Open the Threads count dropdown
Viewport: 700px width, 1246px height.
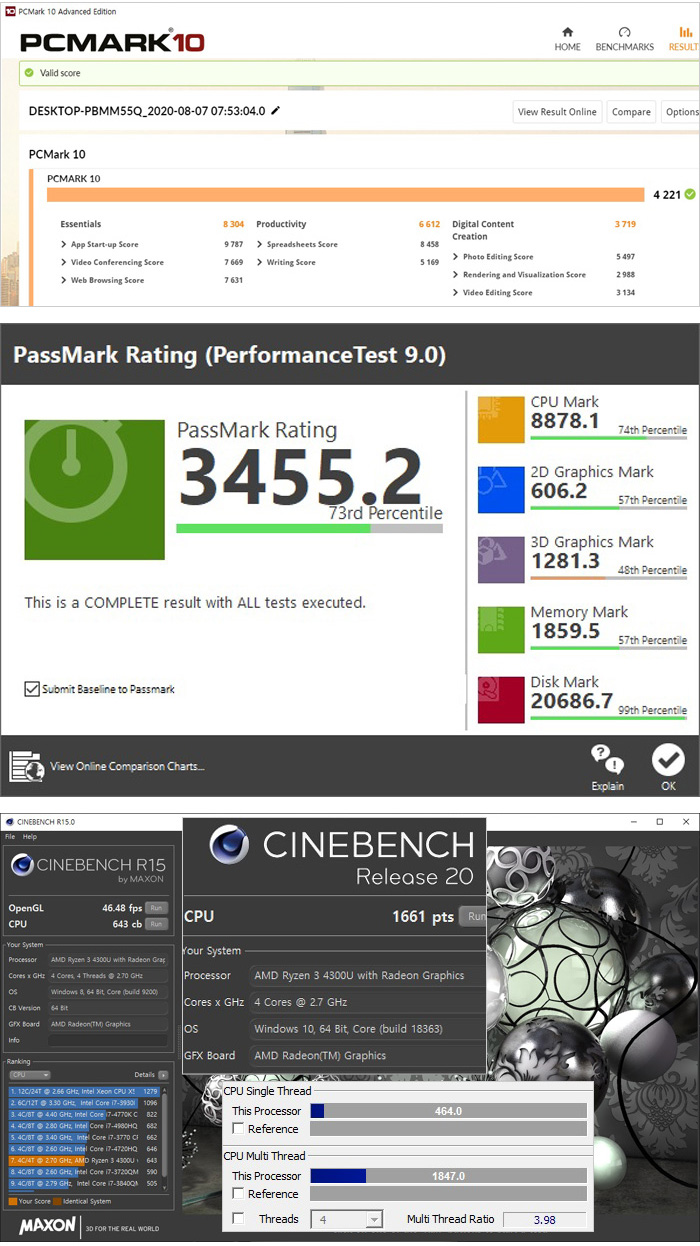347,1219
